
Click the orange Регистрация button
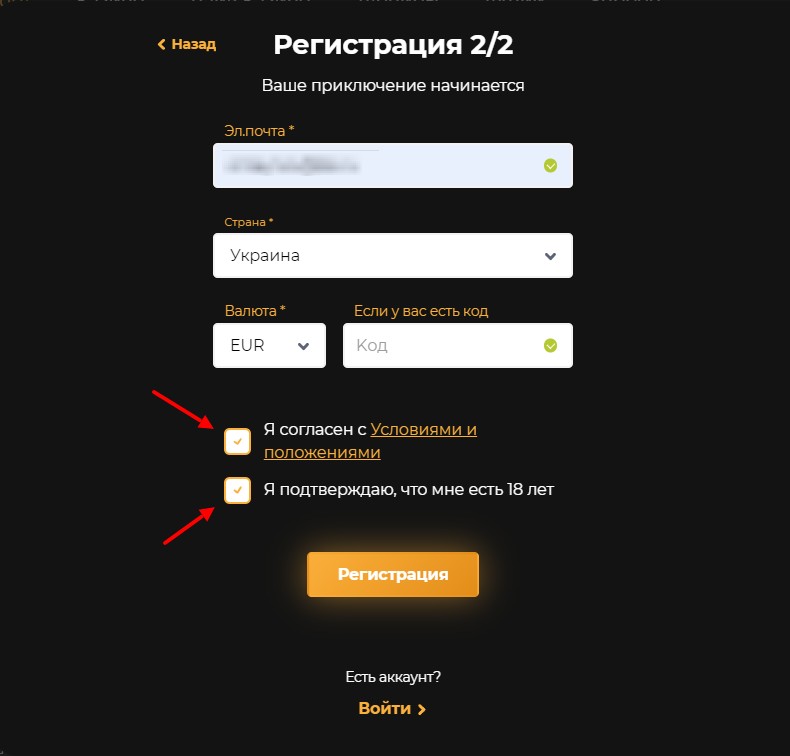click(x=392, y=574)
